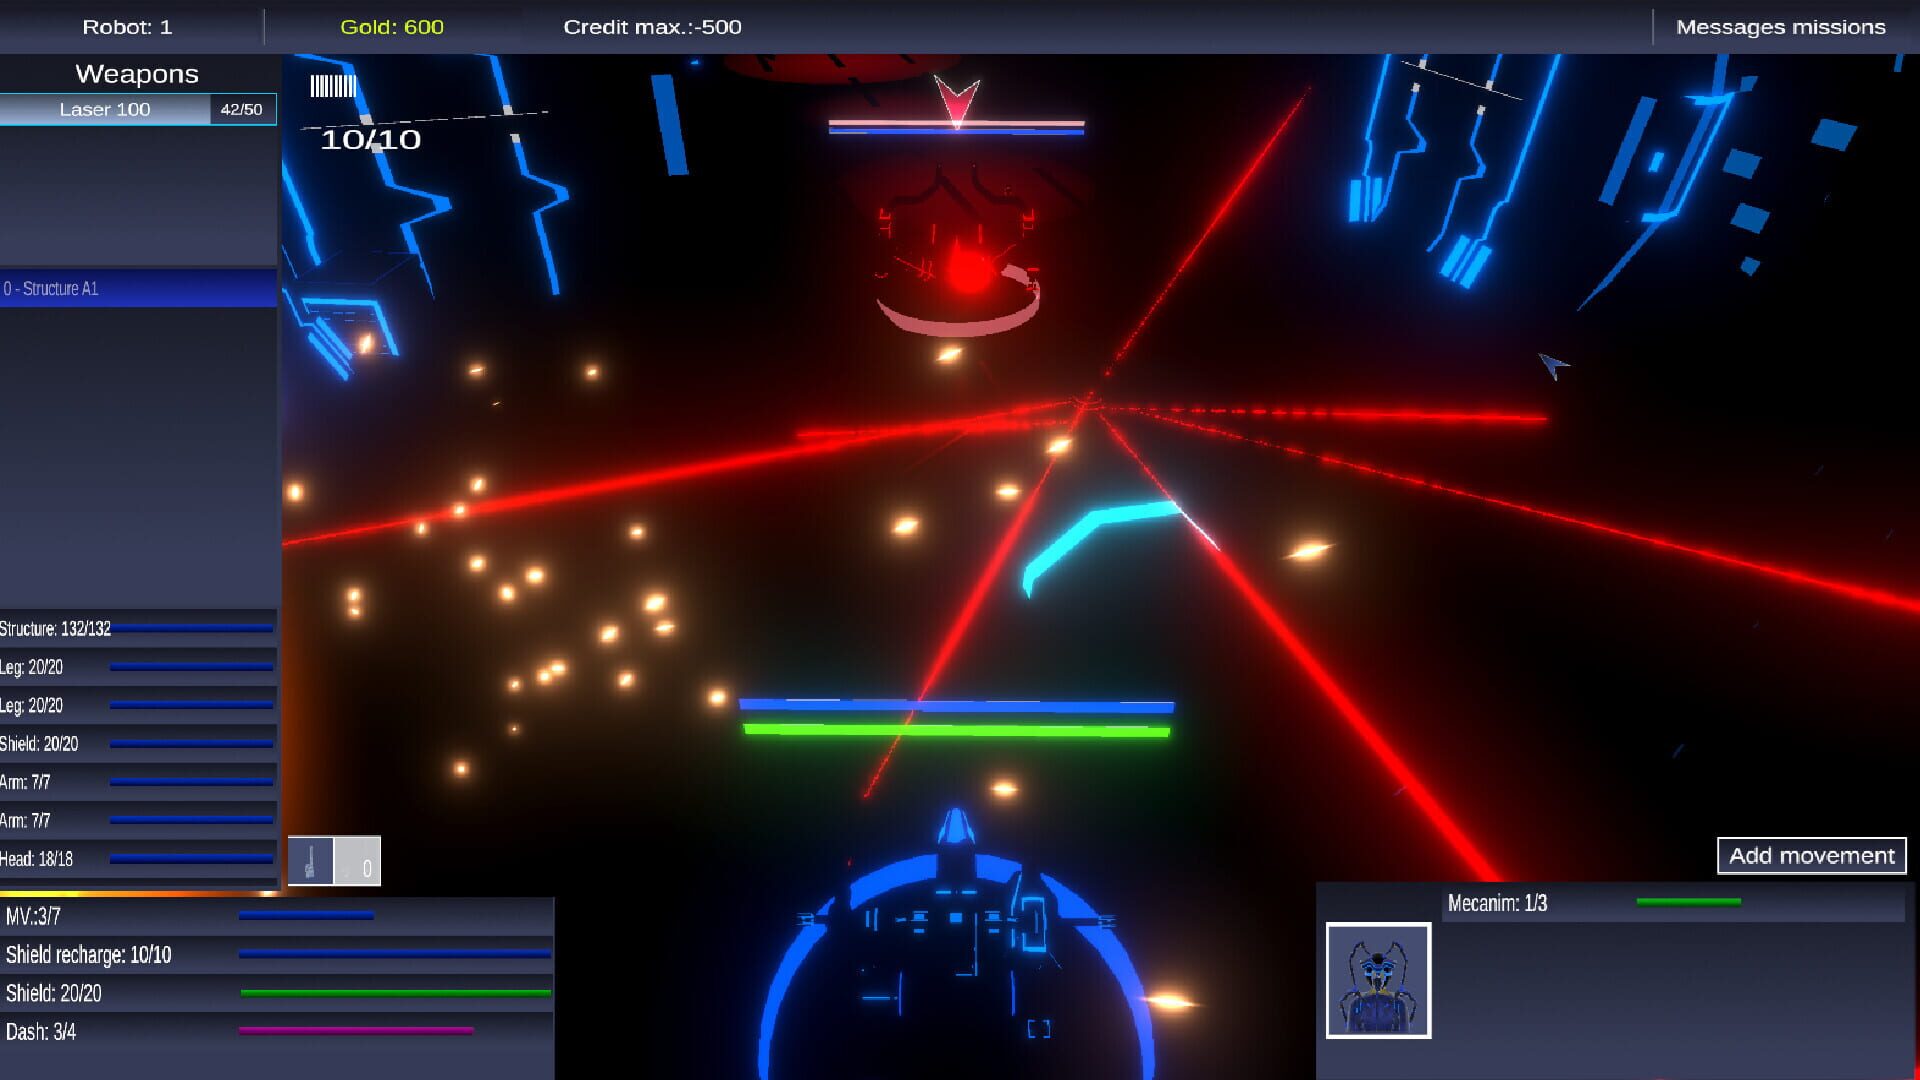Viewport: 1920px width, 1080px height.
Task: Click the Gold: 600 display
Action: coord(389,27)
